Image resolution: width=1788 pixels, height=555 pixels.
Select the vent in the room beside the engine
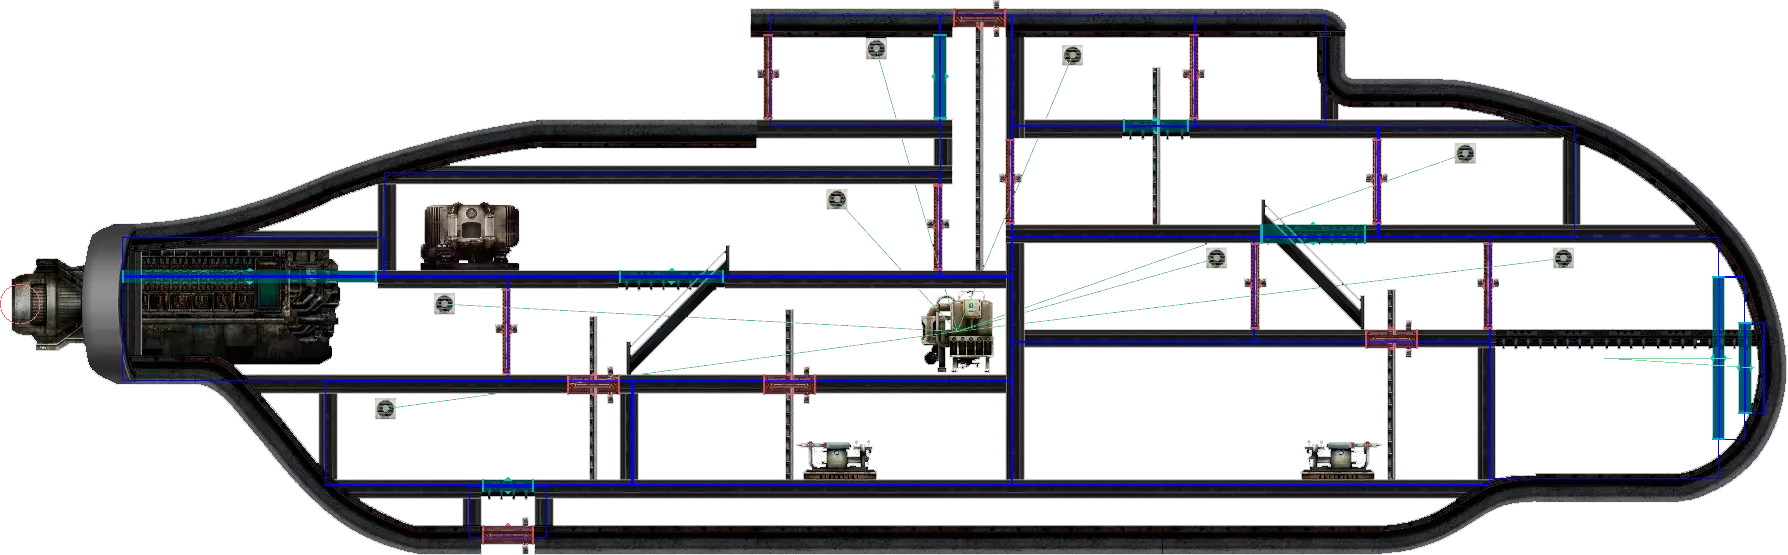tap(445, 303)
